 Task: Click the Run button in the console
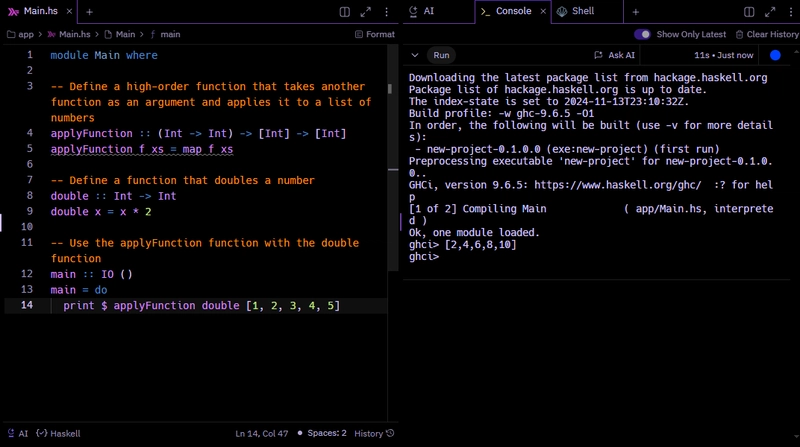pyautogui.click(x=441, y=55)
